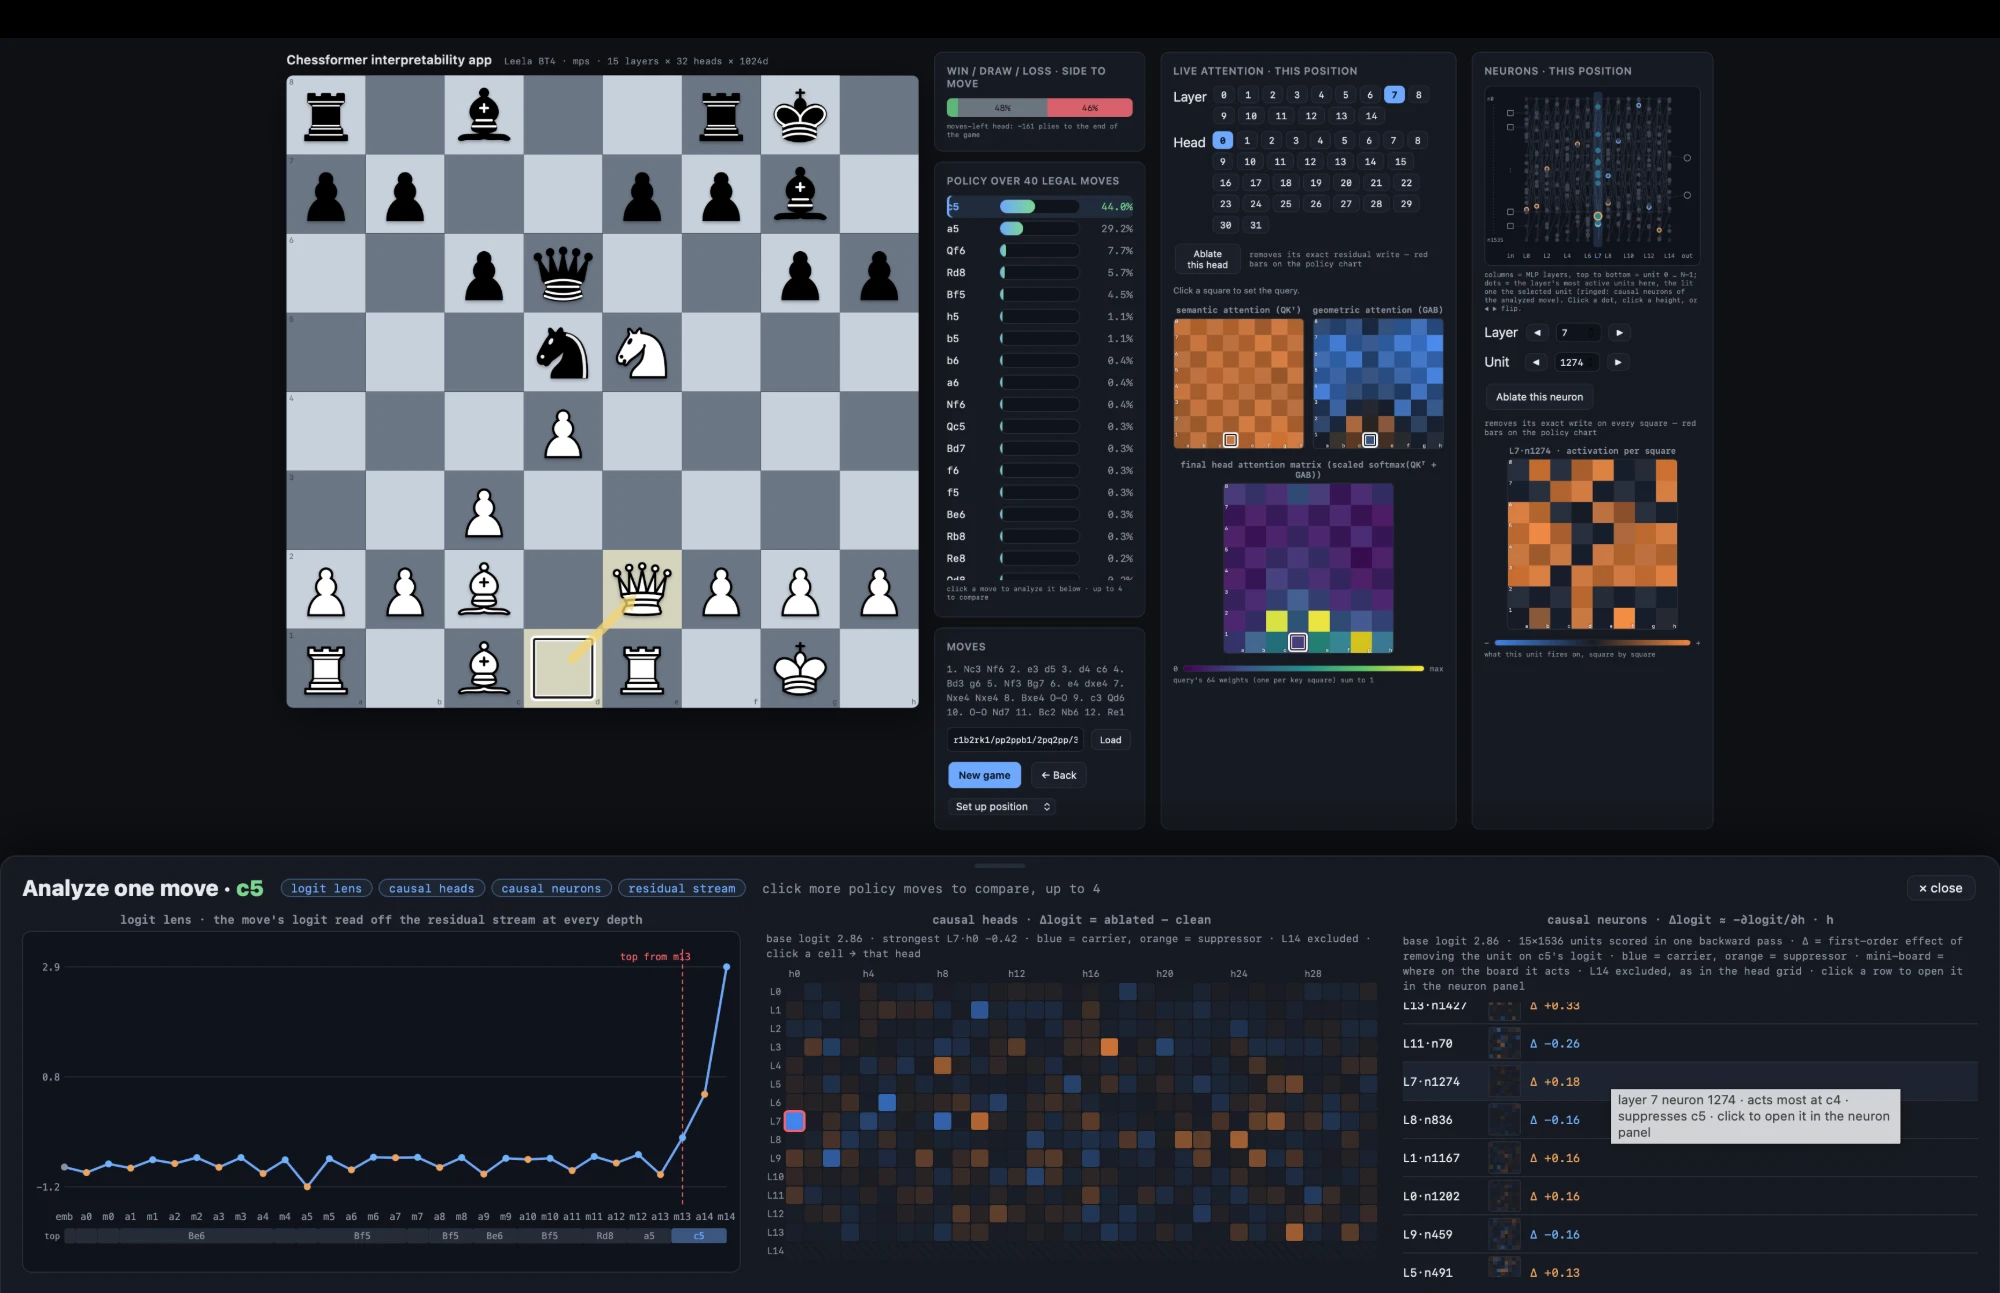Click the black king on g8
The width and height of the screenshot is (2000, 1293).
point(800,115)
